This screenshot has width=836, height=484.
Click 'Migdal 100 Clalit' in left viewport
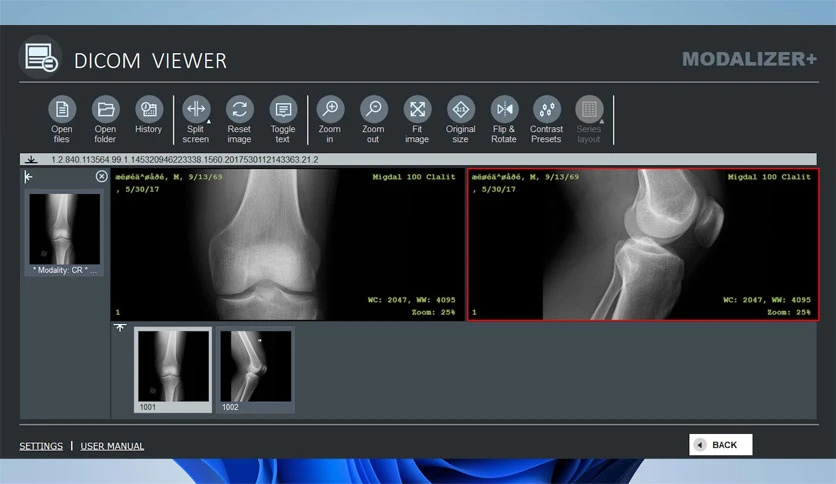[414, 177]
